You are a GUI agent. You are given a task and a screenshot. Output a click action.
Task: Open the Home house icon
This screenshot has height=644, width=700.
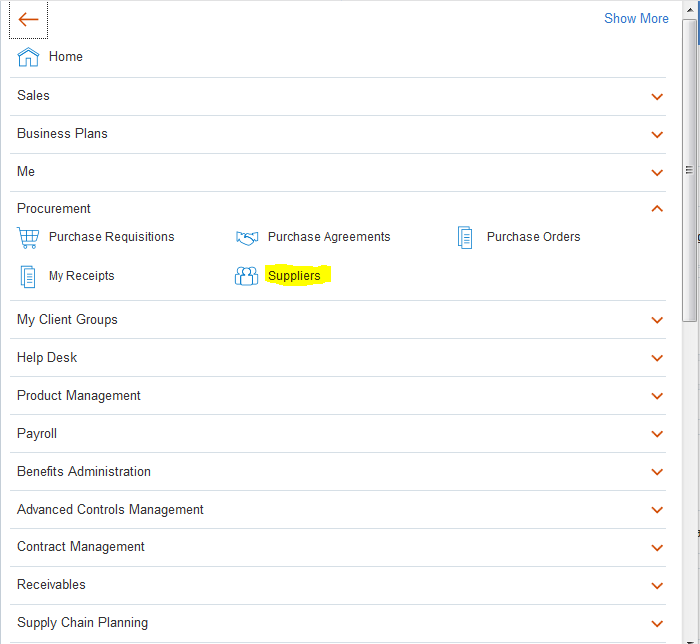[x=28, y=57]
